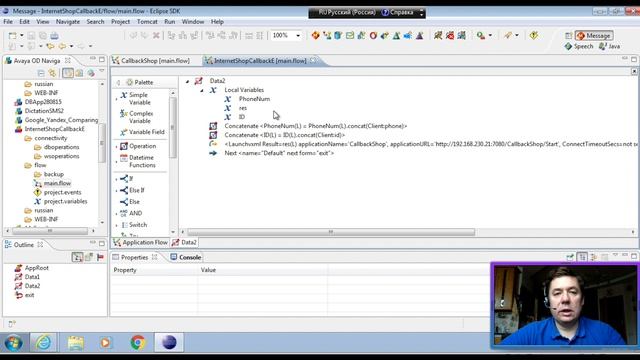Viewport: 640px width, 360px height.
Task: Select the PhoneNum local variable
Action: 247,99
